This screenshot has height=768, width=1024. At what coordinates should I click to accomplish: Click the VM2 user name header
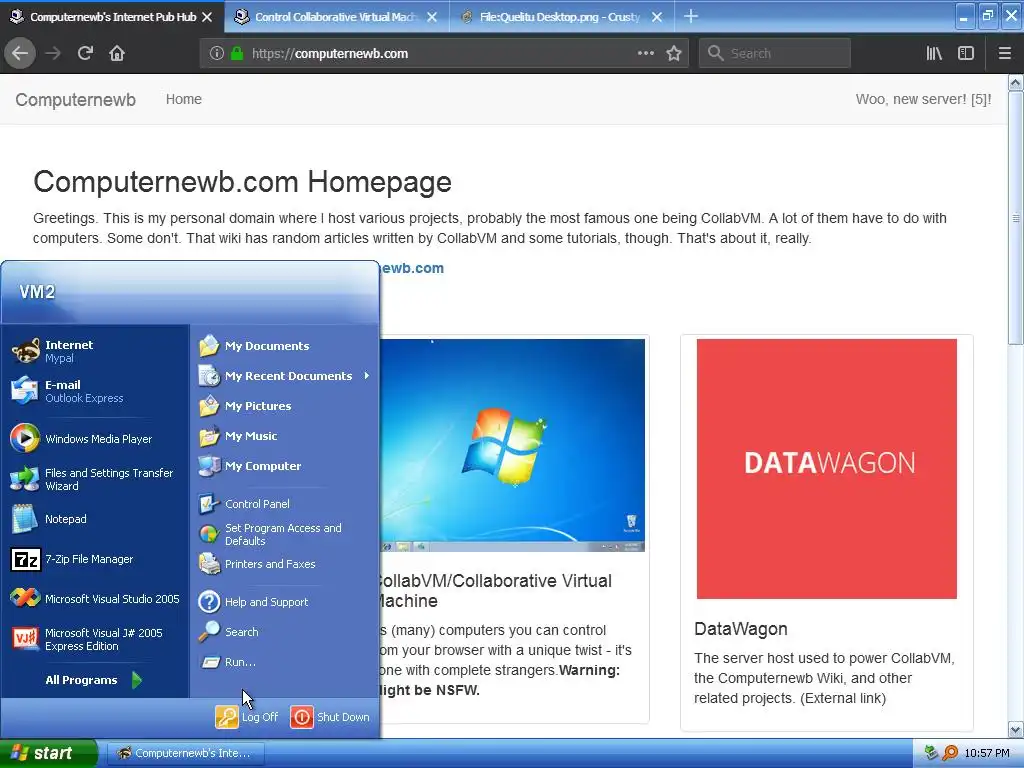(37, 292)
